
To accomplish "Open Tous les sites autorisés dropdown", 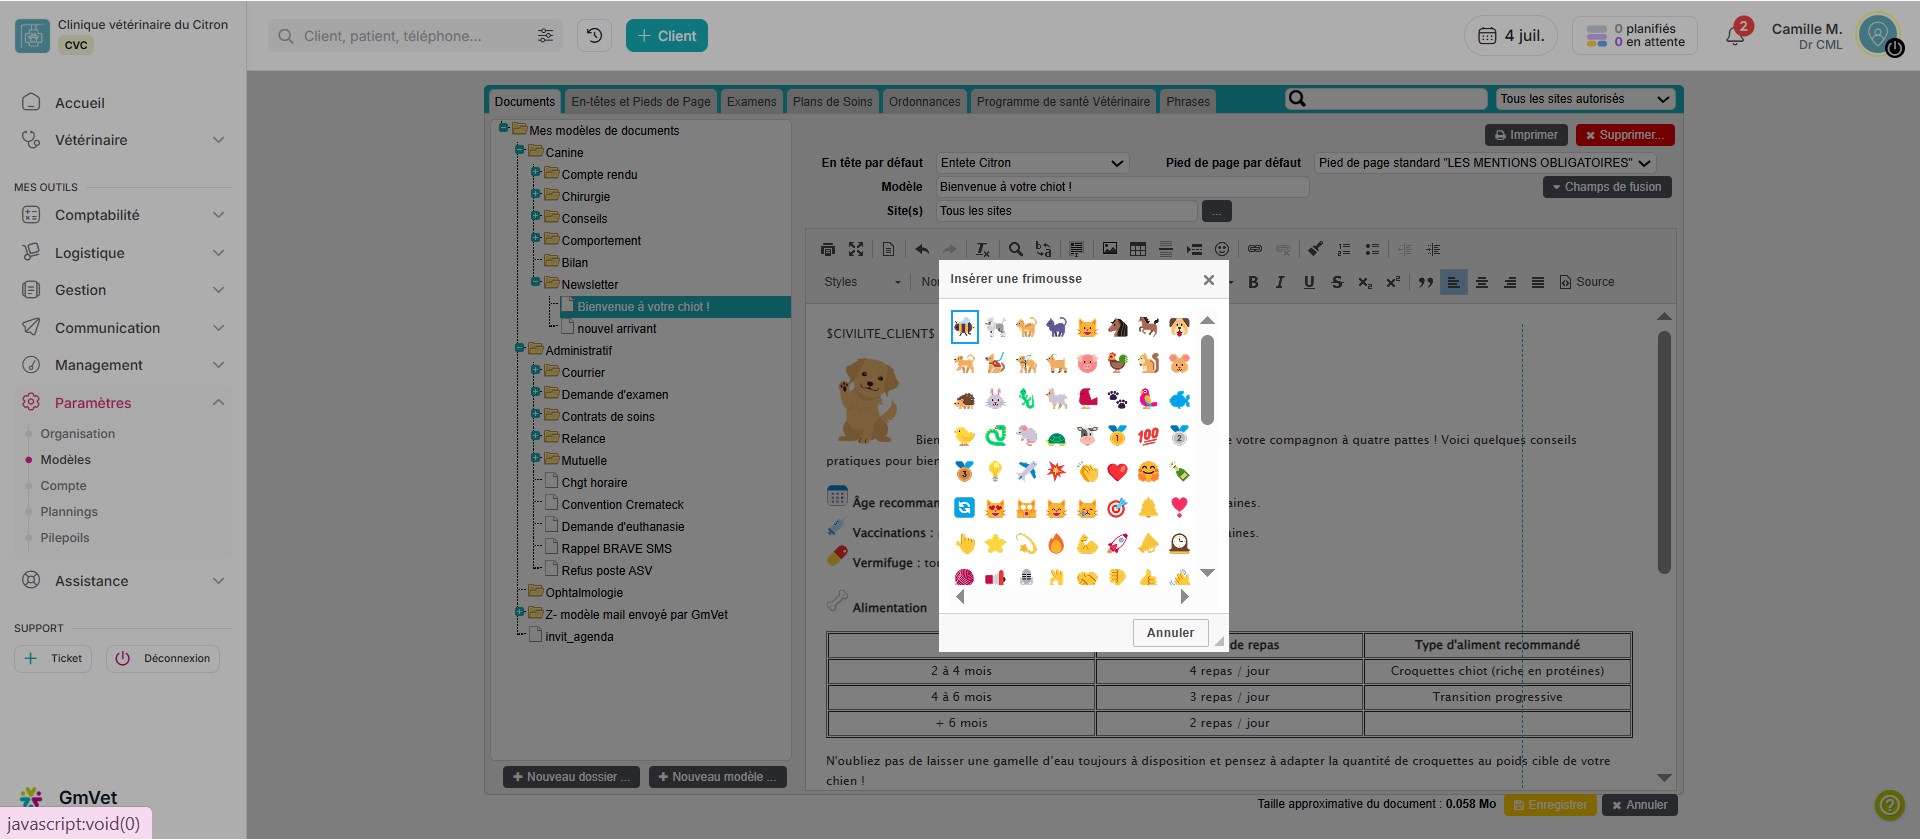I will pos(1585,99).
